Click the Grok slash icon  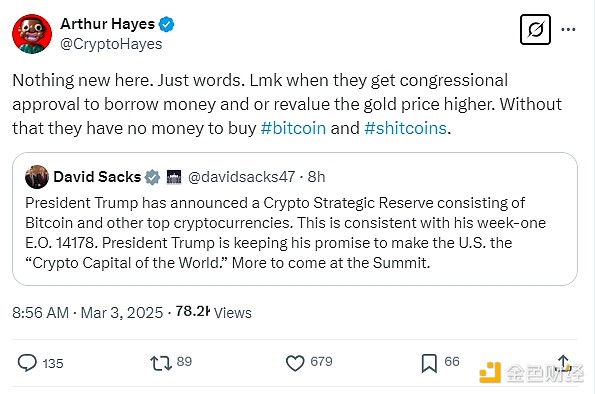click(535, 29)
